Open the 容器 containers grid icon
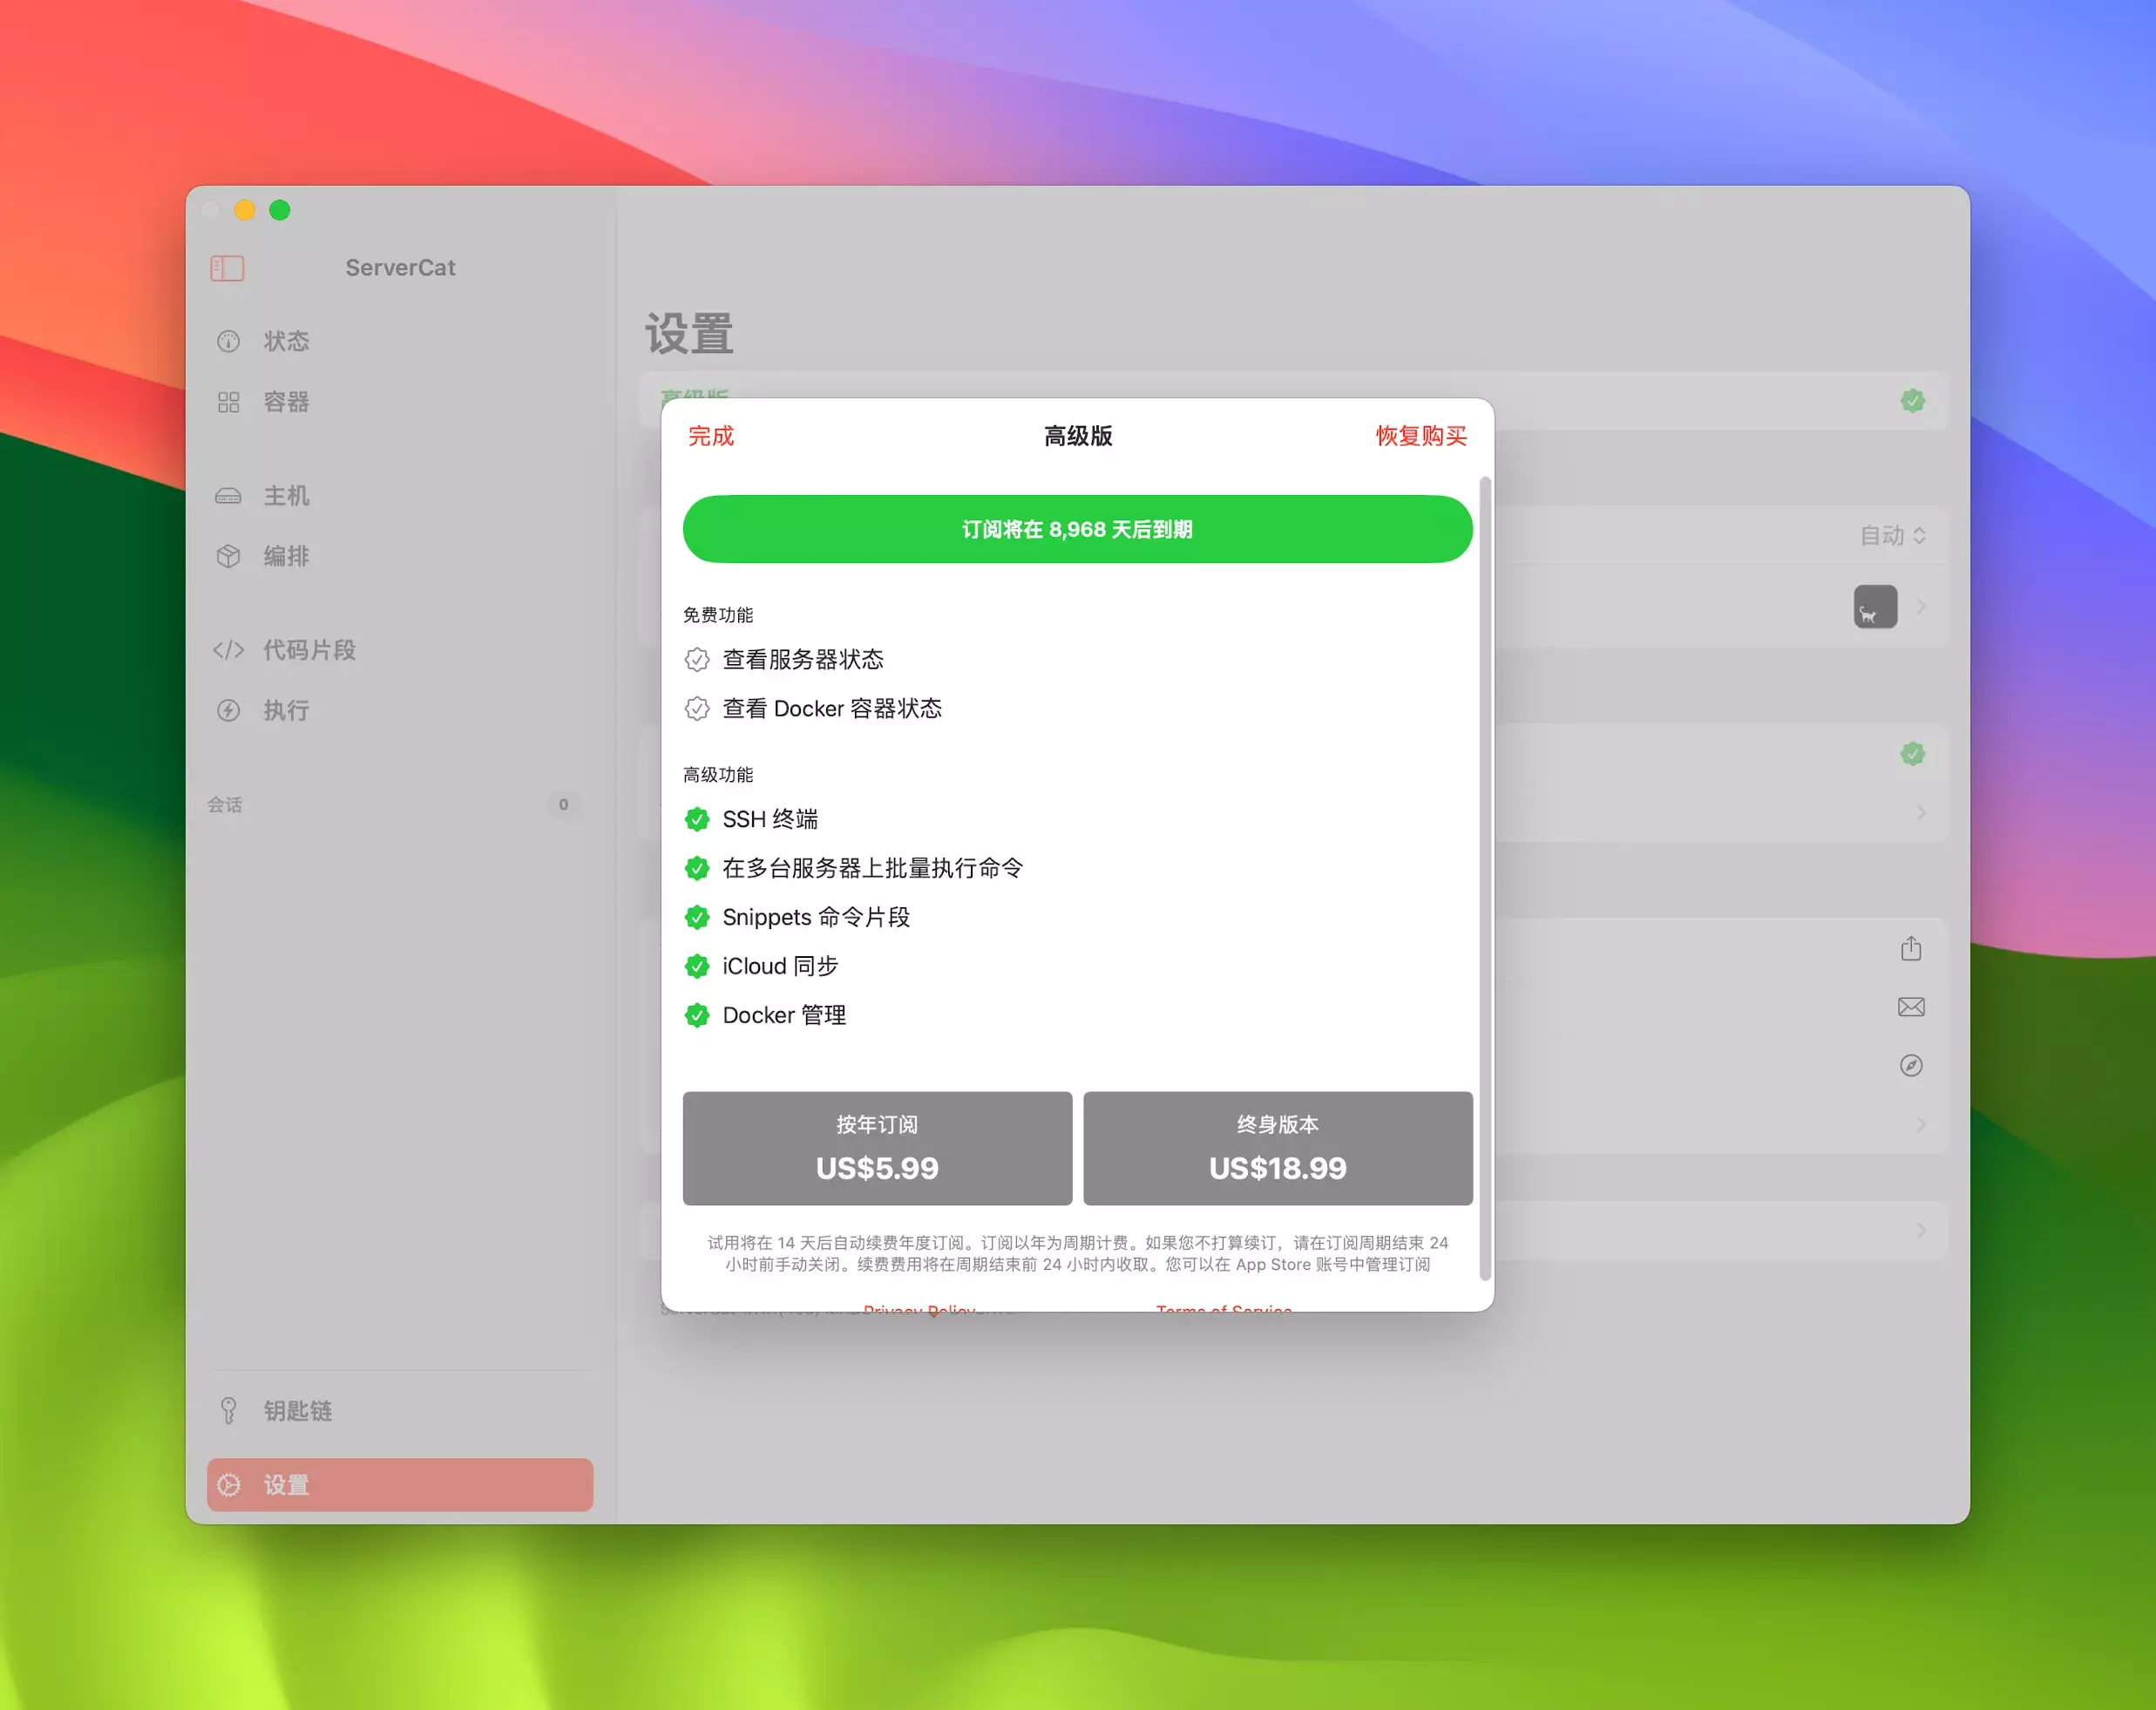Image resolution: width=2156 pixels, height=1710 pixels. [228, 402]
